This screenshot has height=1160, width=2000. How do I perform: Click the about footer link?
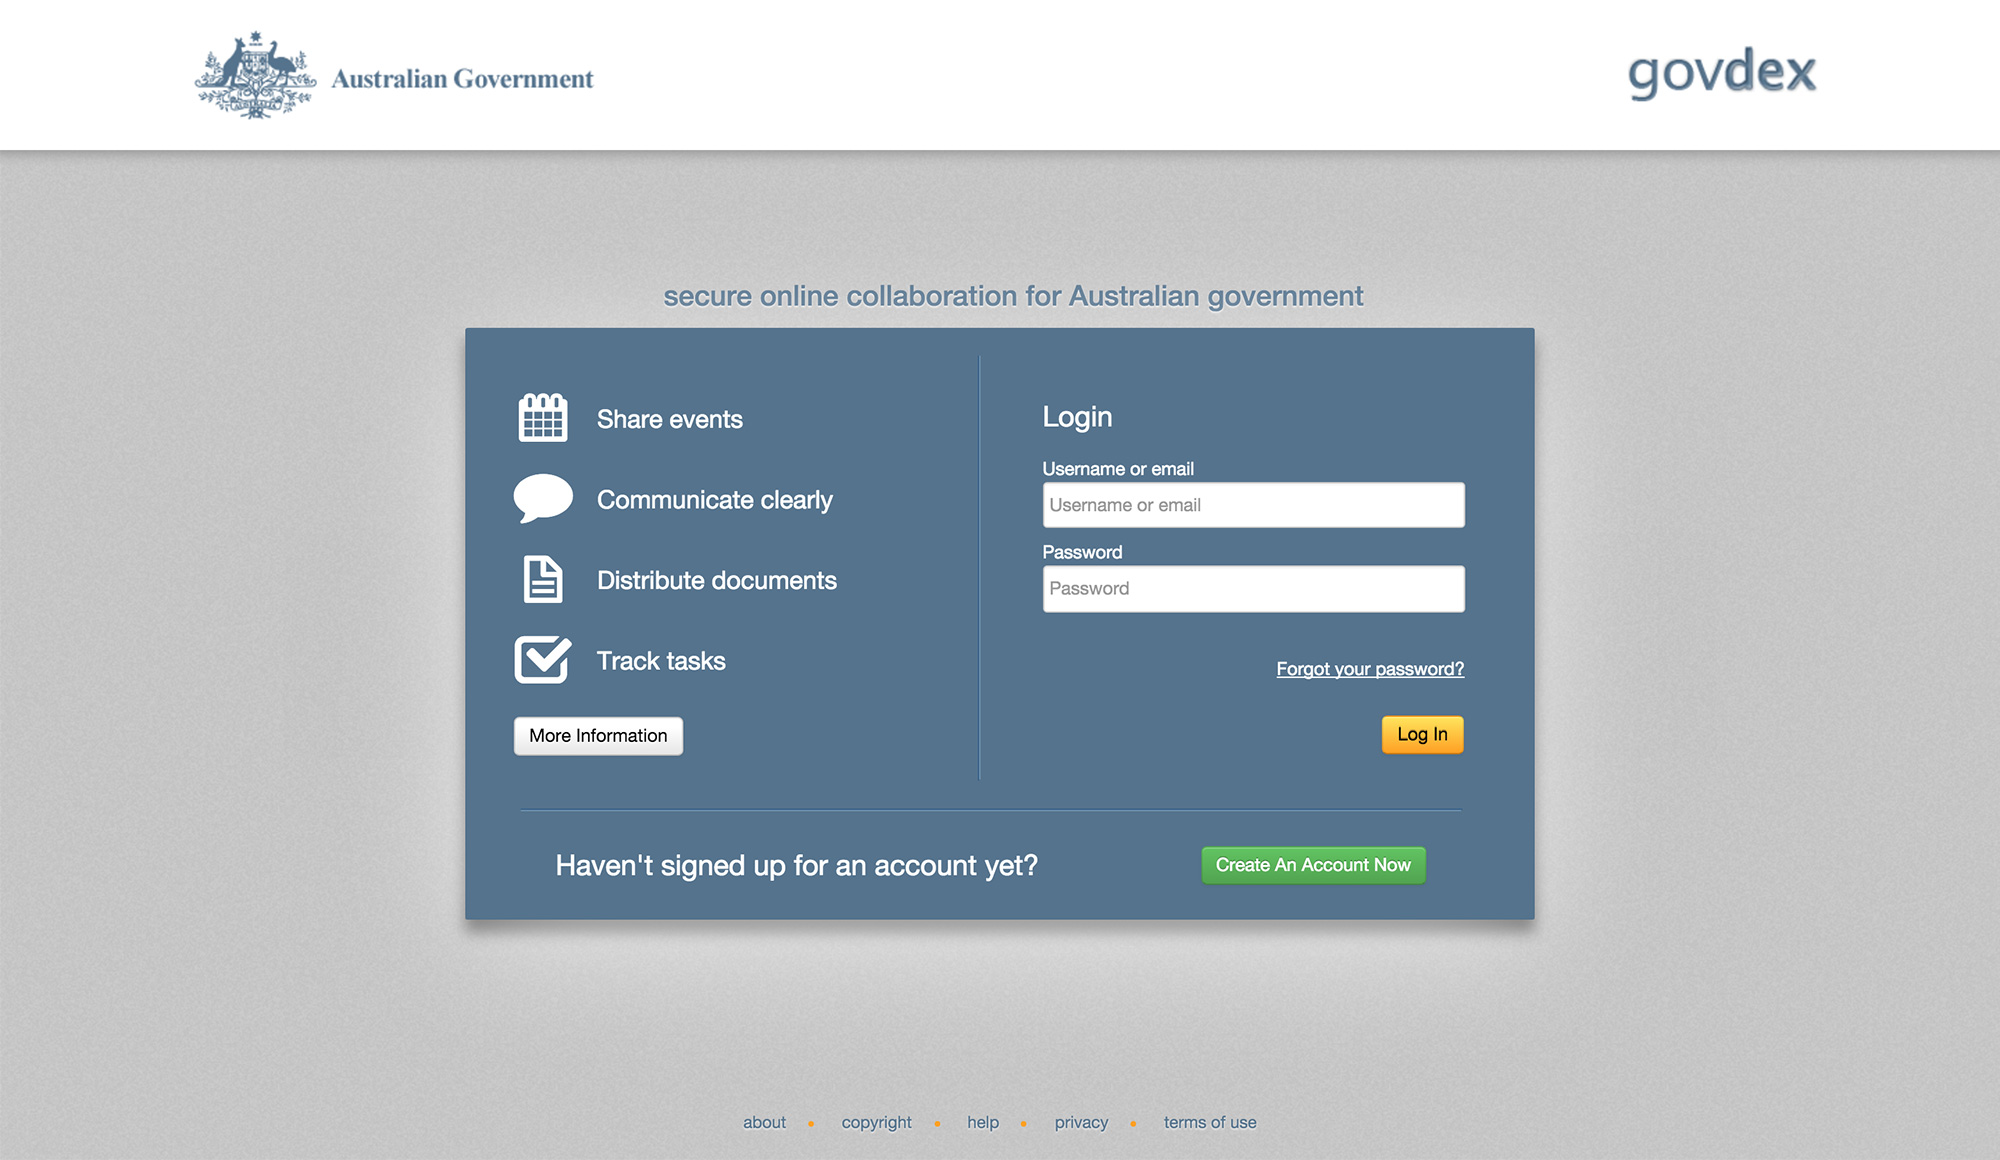pyautogui.click(x=765, y=1121)
